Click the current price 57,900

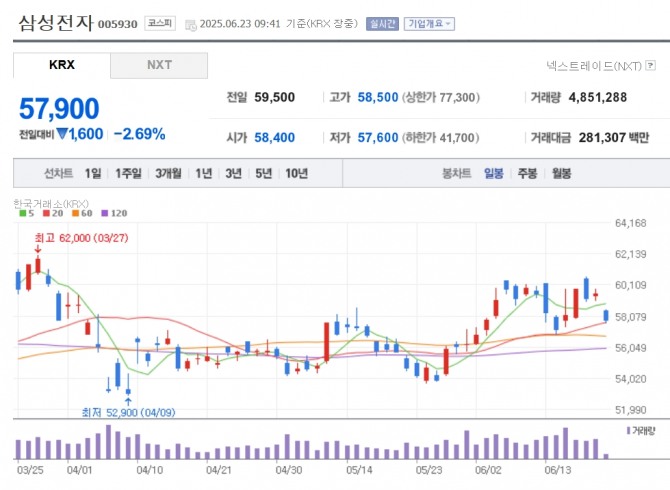click(x=59, y=109)
